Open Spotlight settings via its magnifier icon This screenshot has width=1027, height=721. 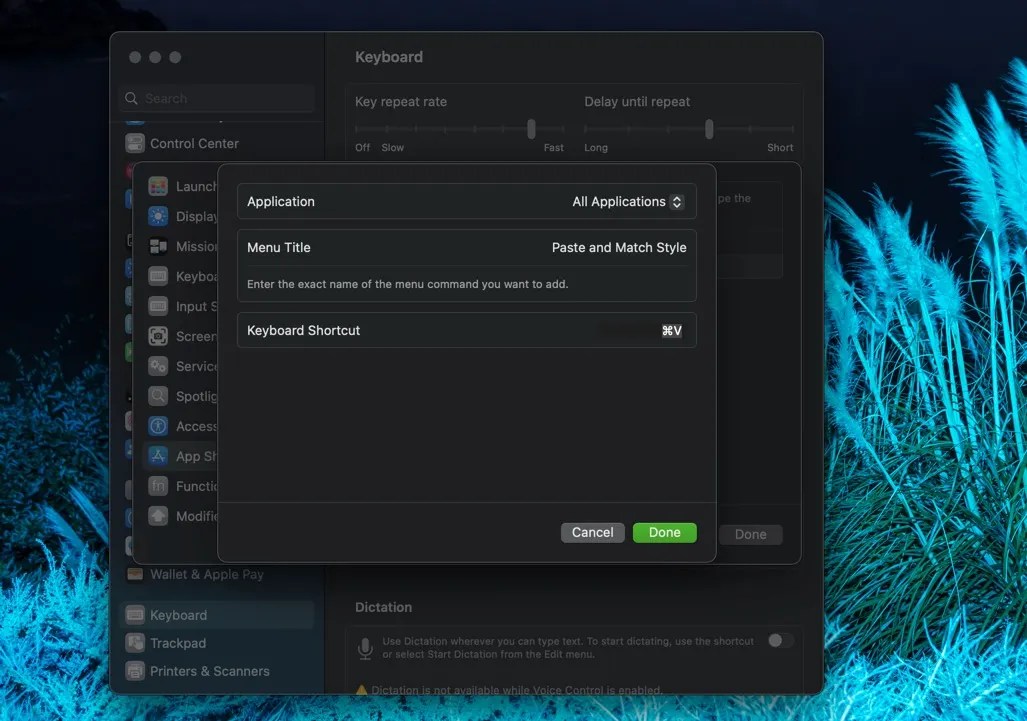point(158,396)
